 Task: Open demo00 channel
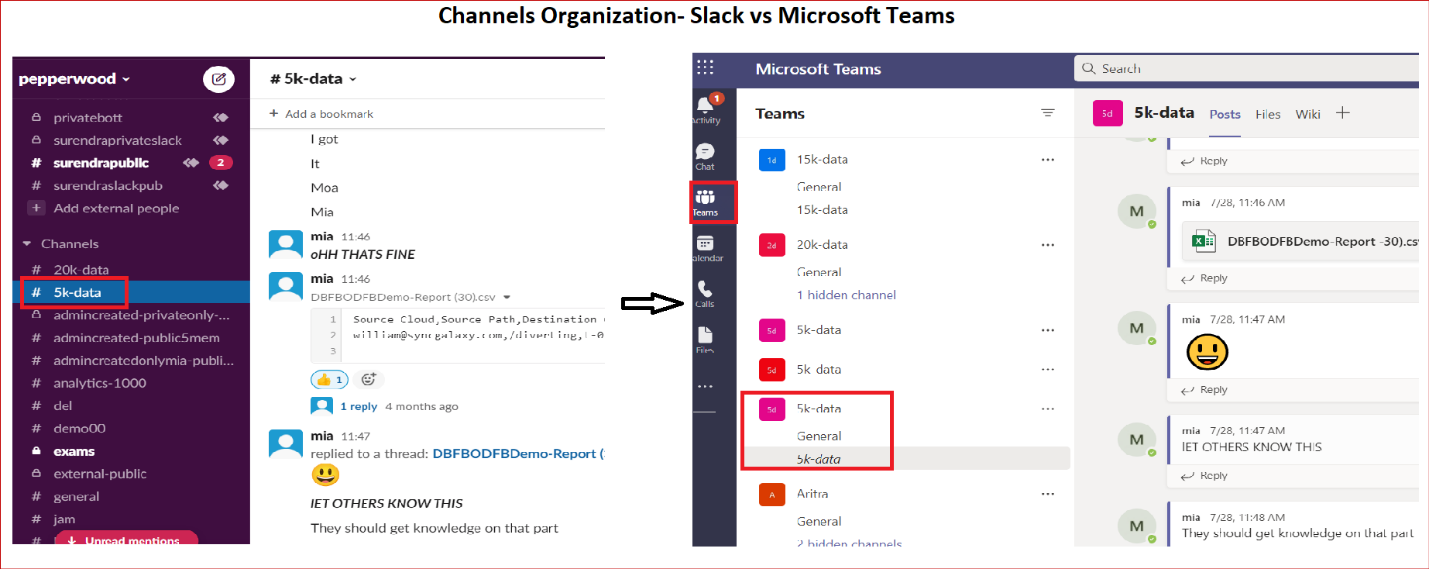click(x=79, y=429)
